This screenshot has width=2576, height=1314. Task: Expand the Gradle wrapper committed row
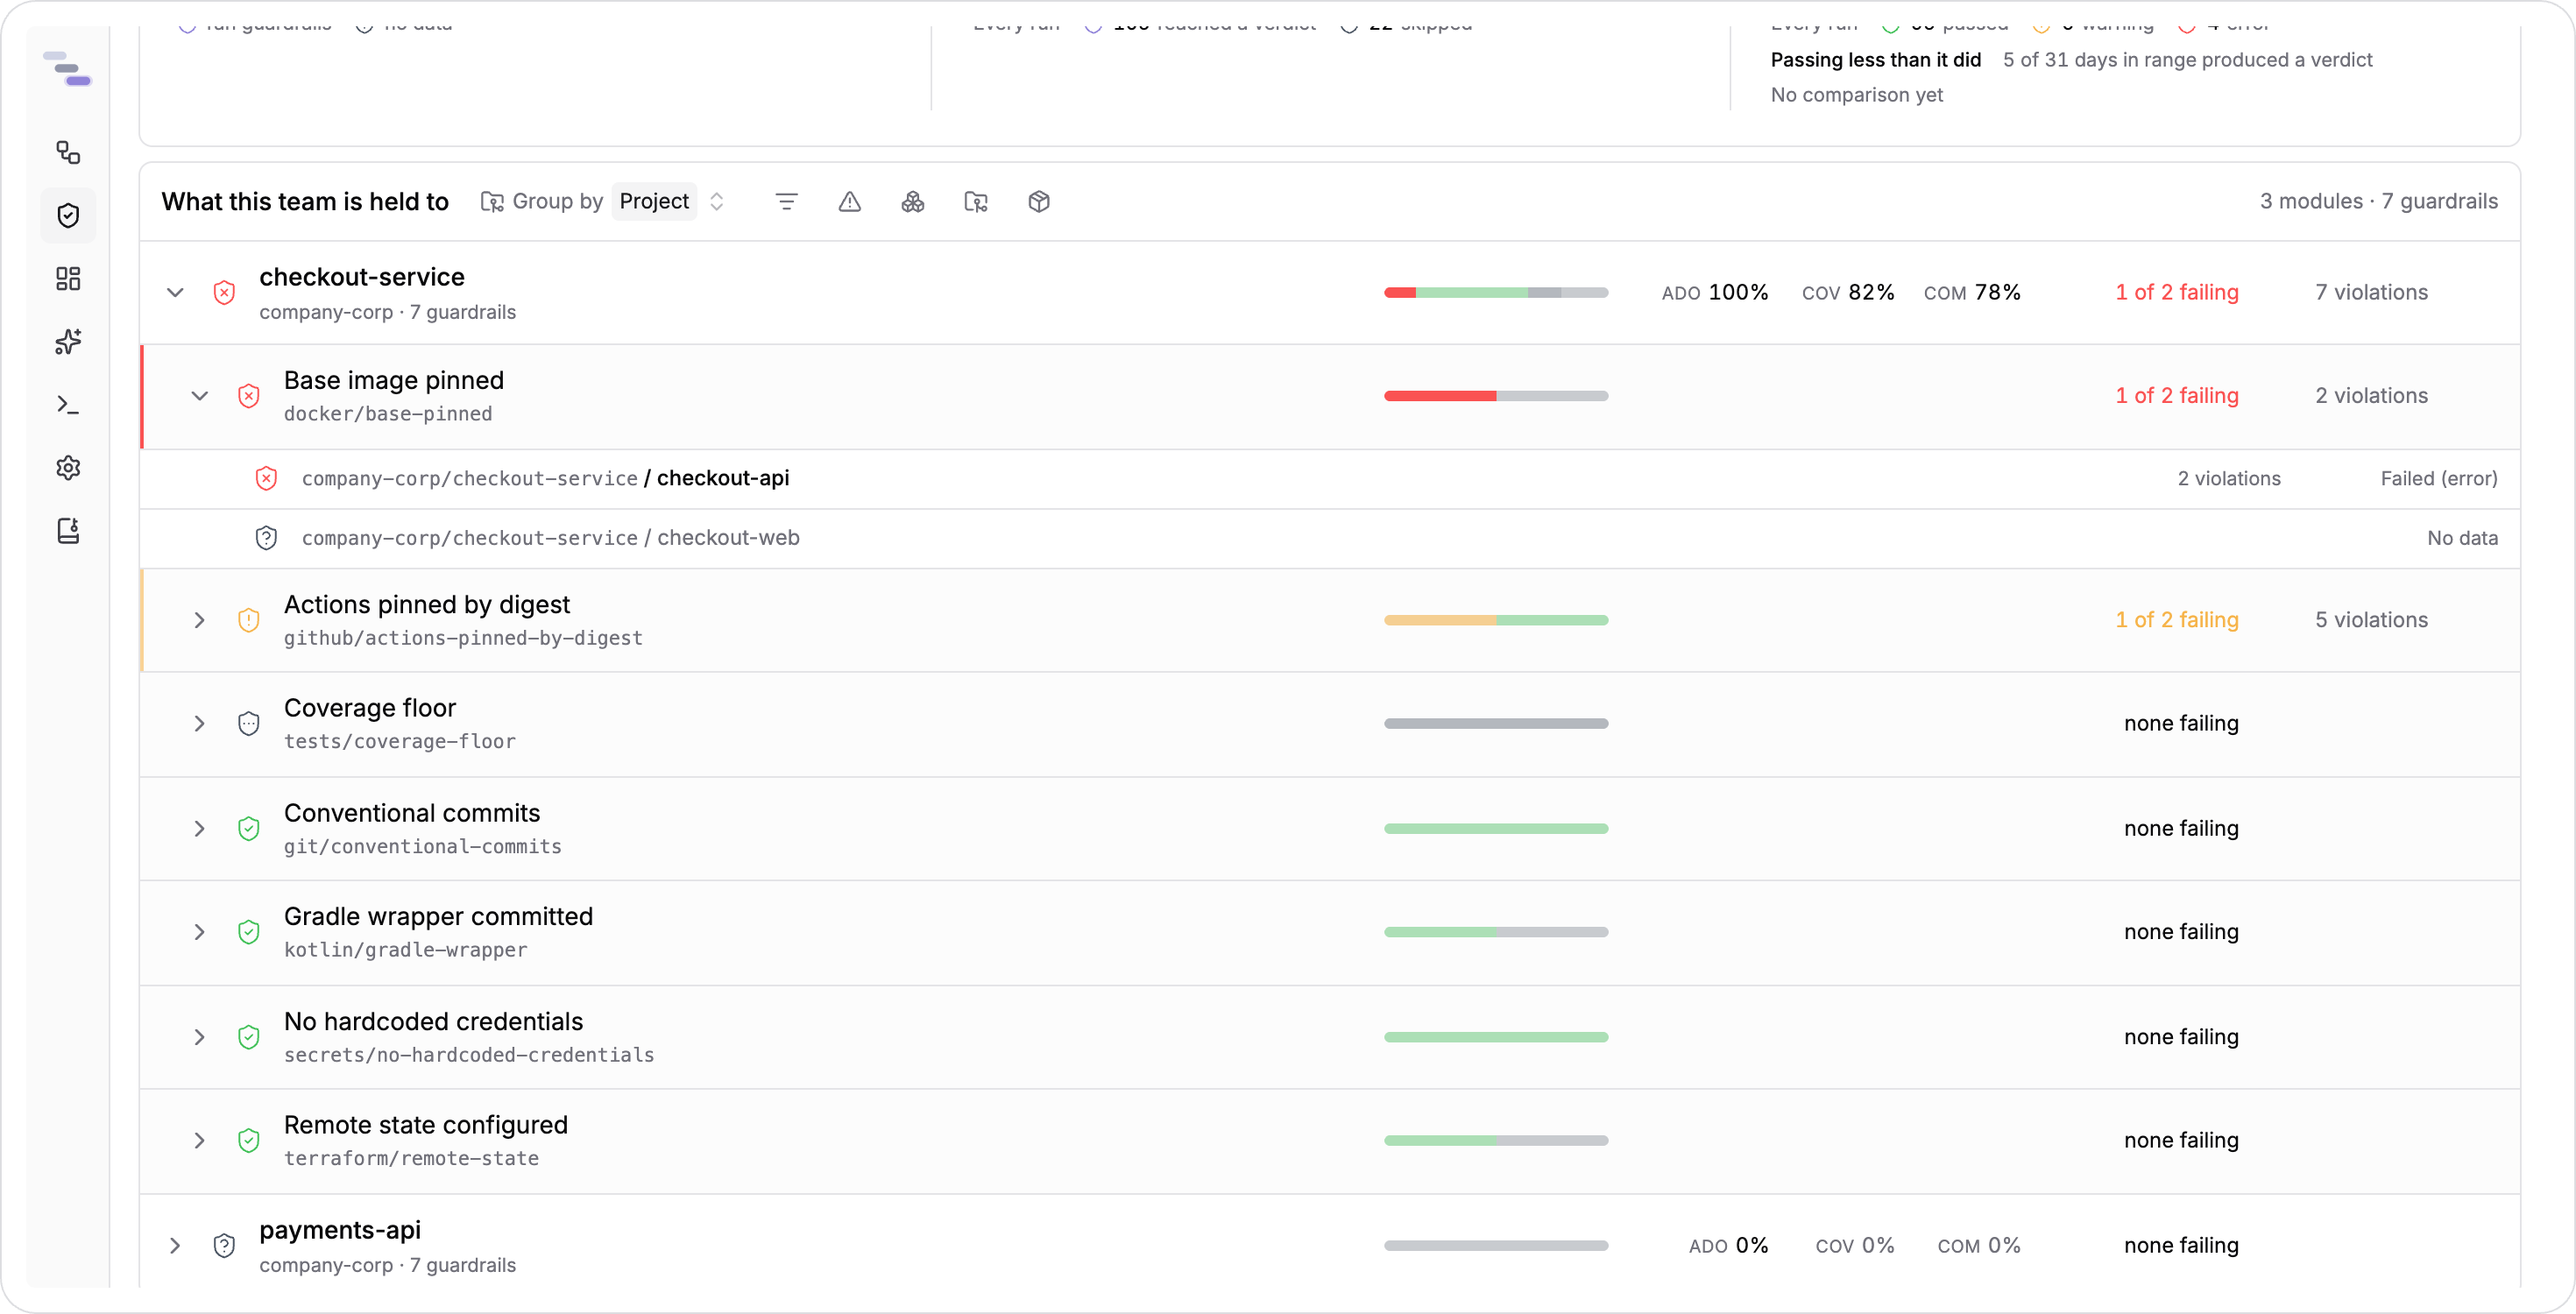tap(200, 932)
